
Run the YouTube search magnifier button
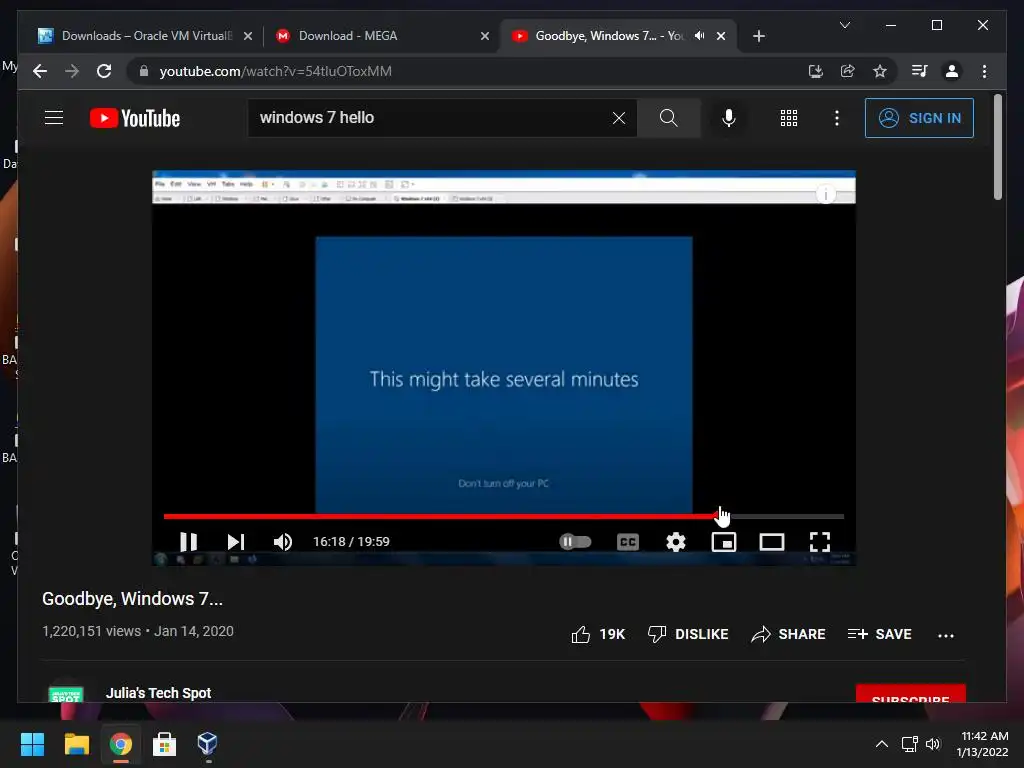[x=668, y=118]
